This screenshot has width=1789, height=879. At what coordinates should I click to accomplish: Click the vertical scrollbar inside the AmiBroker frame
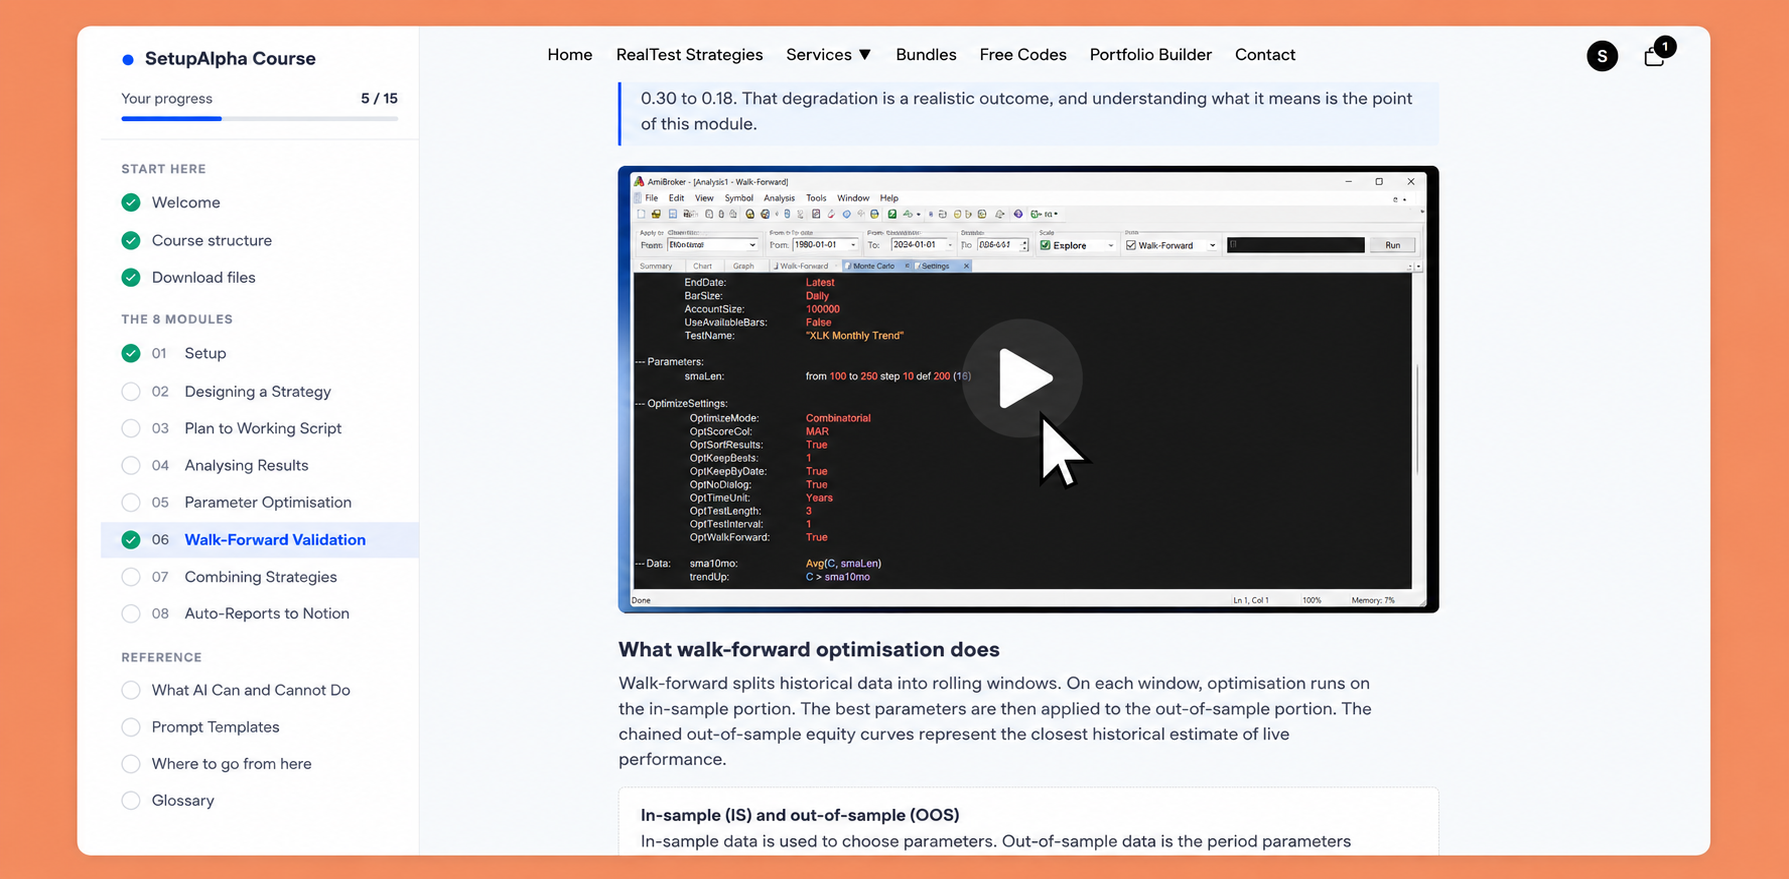[1418, 420]
